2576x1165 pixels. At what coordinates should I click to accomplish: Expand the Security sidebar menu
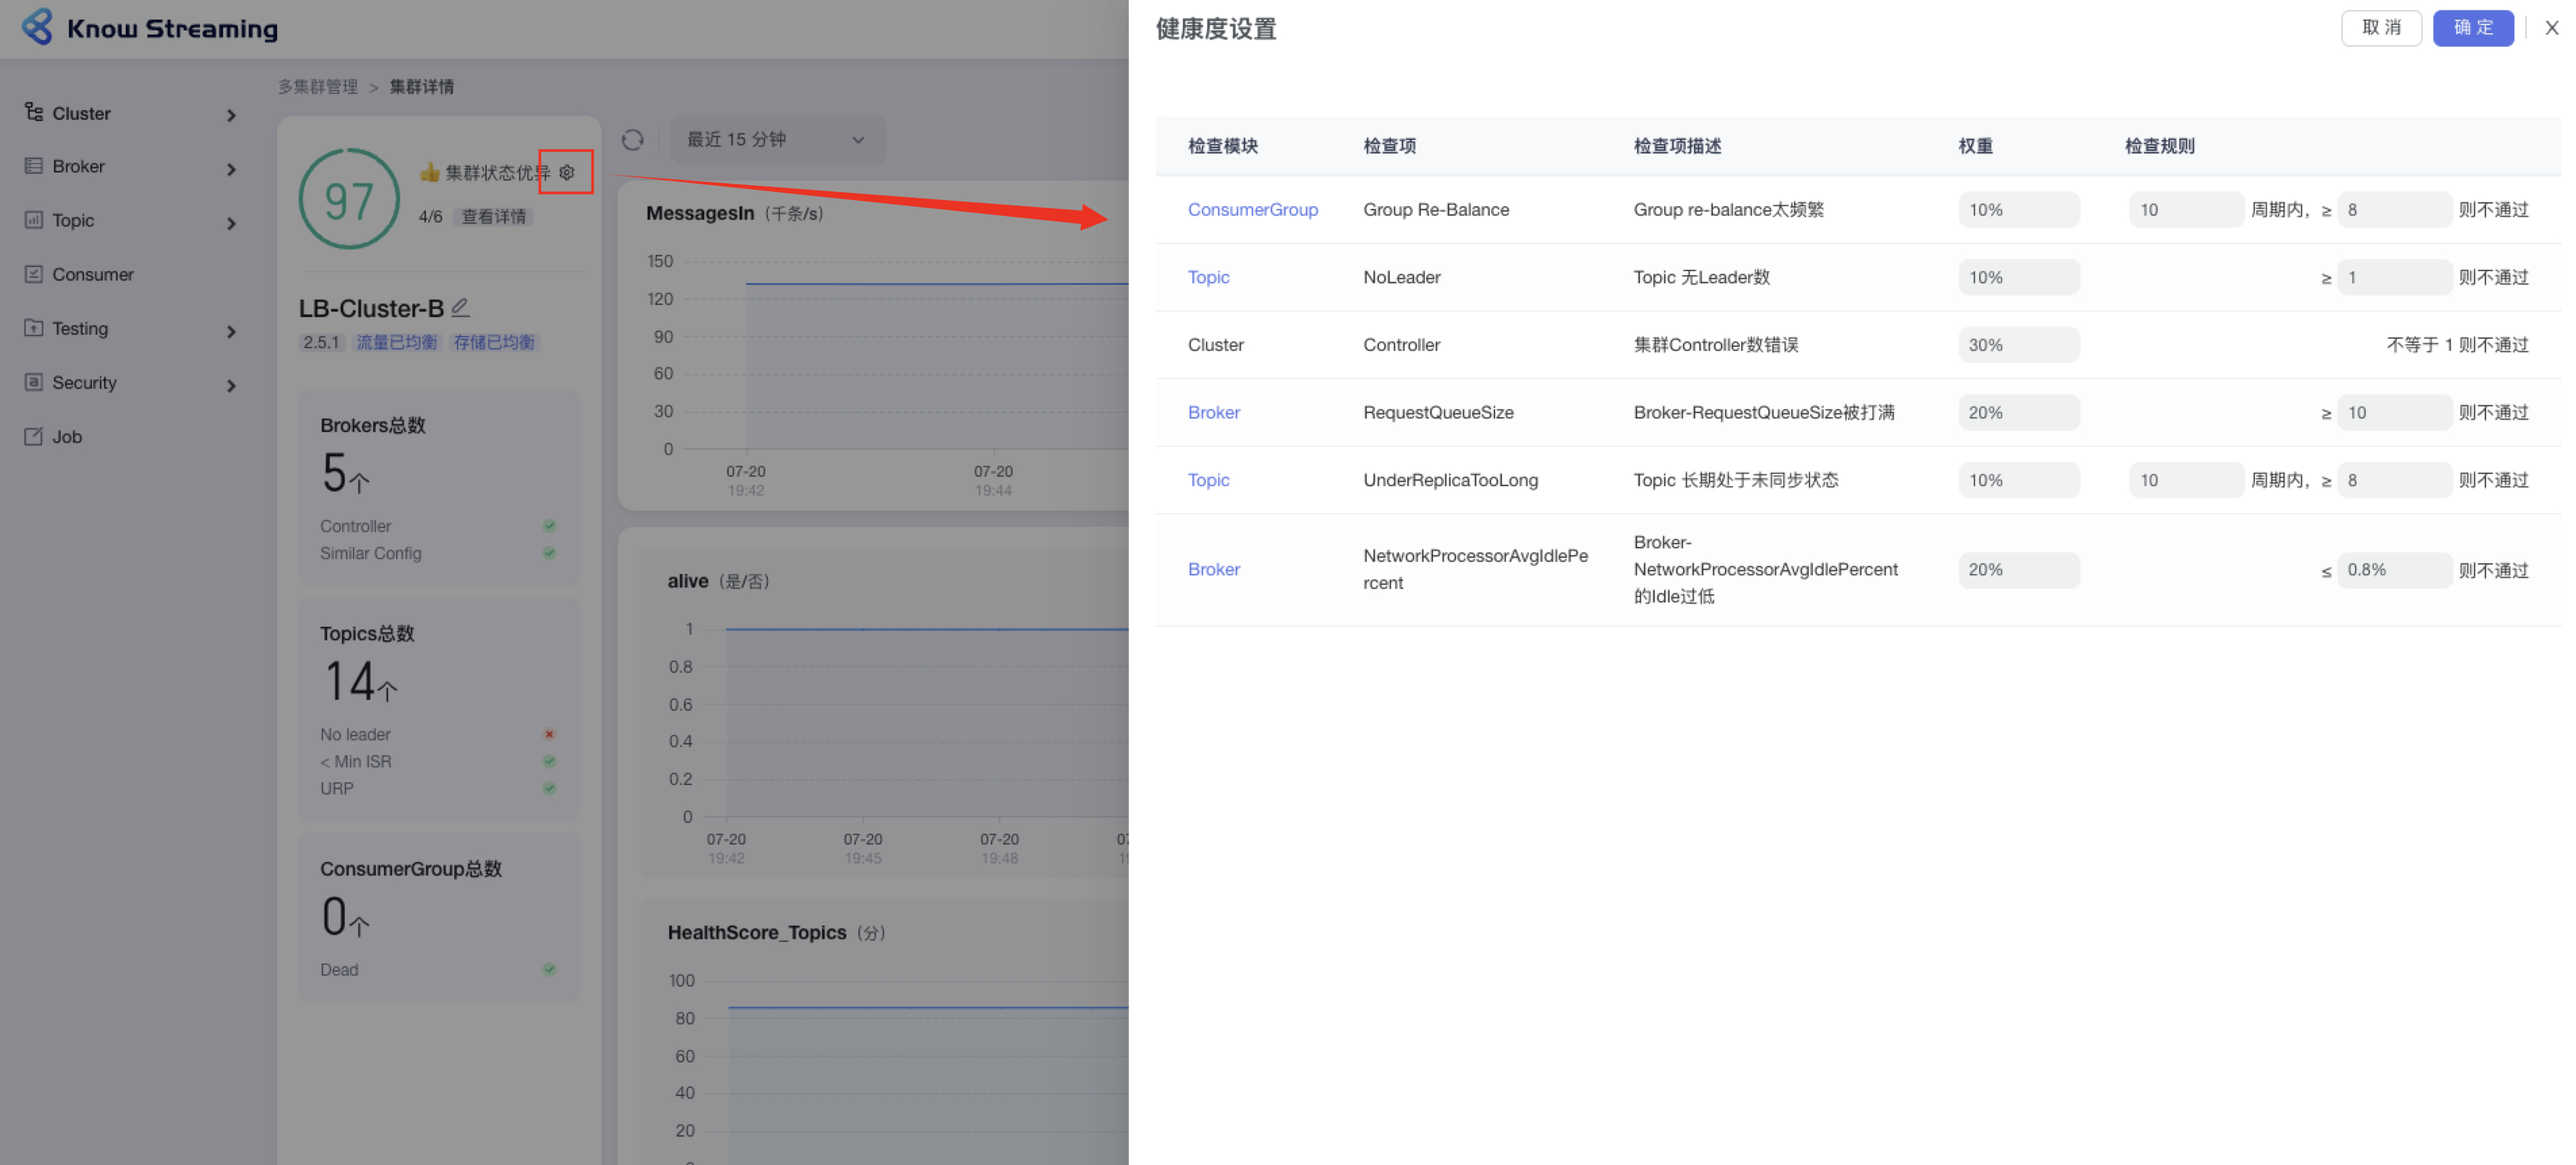pos(231,385)
